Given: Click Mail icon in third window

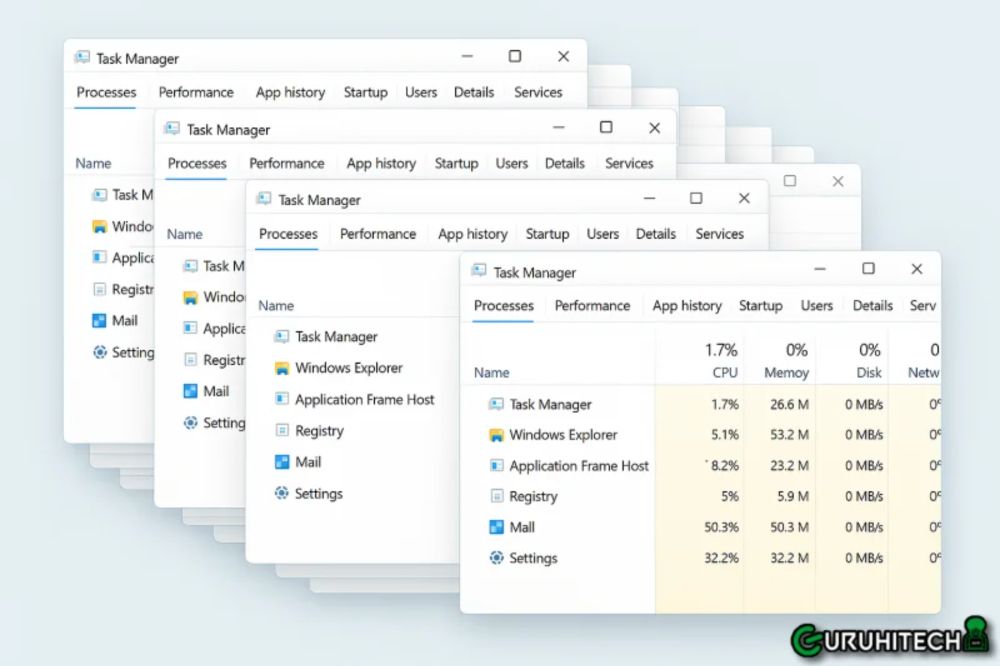Looking at the screenshot, I should 282,462.
